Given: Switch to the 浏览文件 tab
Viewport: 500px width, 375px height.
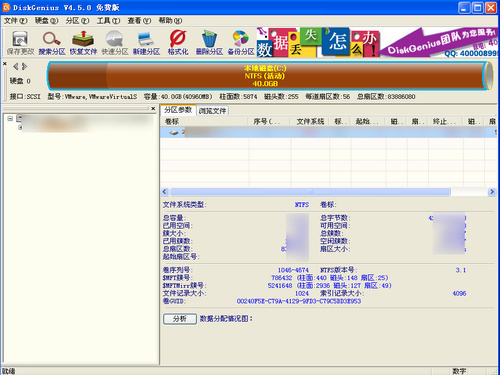Looking at the screenshot, I should (x=212, y=111).
